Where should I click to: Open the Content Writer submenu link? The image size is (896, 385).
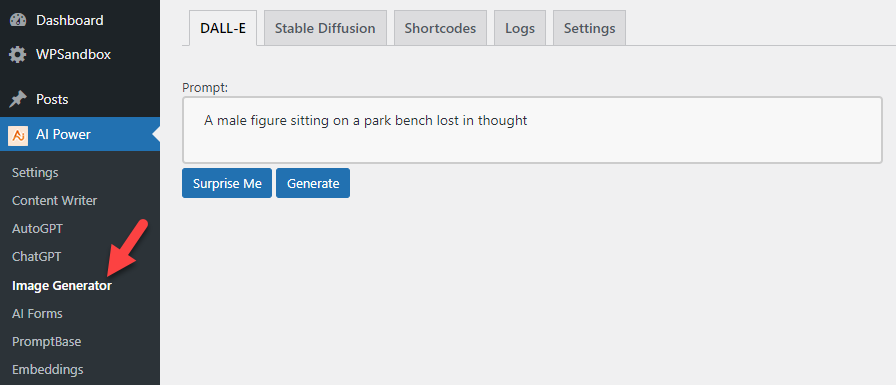pos(54,200)
